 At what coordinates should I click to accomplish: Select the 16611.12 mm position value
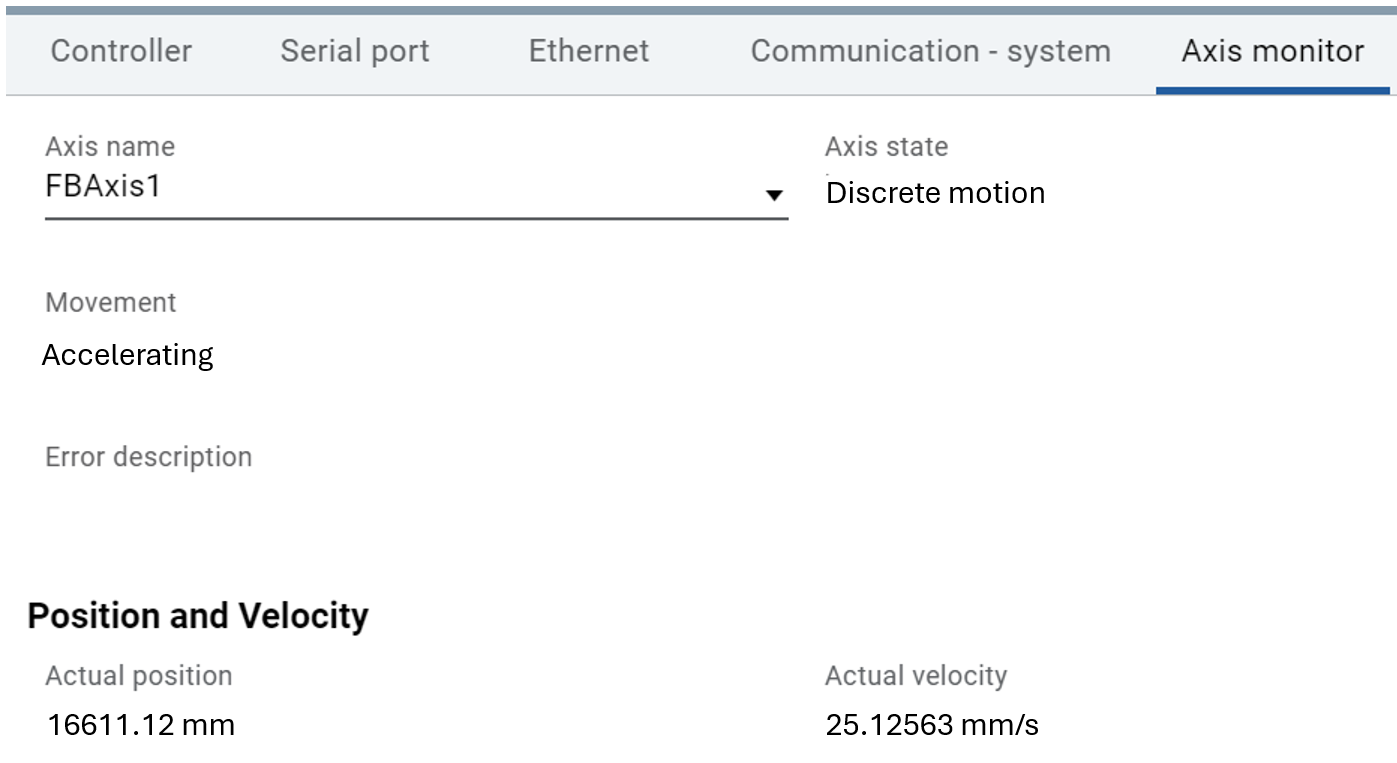[141, 725]
